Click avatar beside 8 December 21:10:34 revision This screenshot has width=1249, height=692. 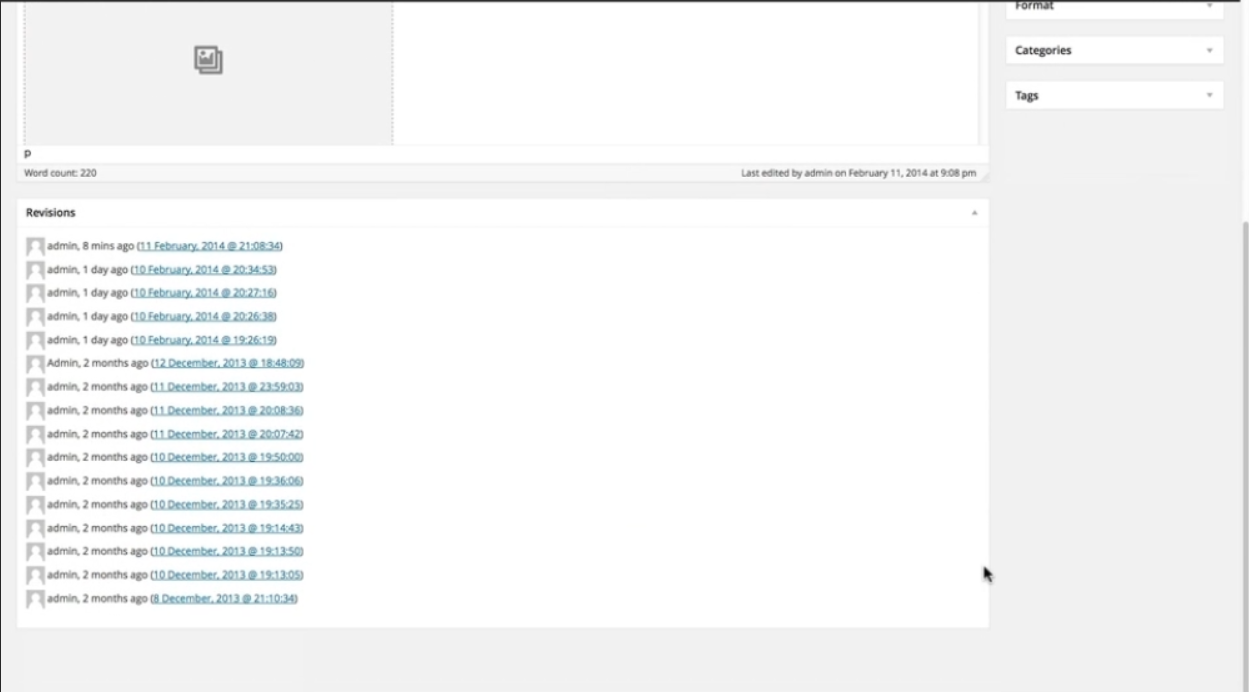pos(36,599)
